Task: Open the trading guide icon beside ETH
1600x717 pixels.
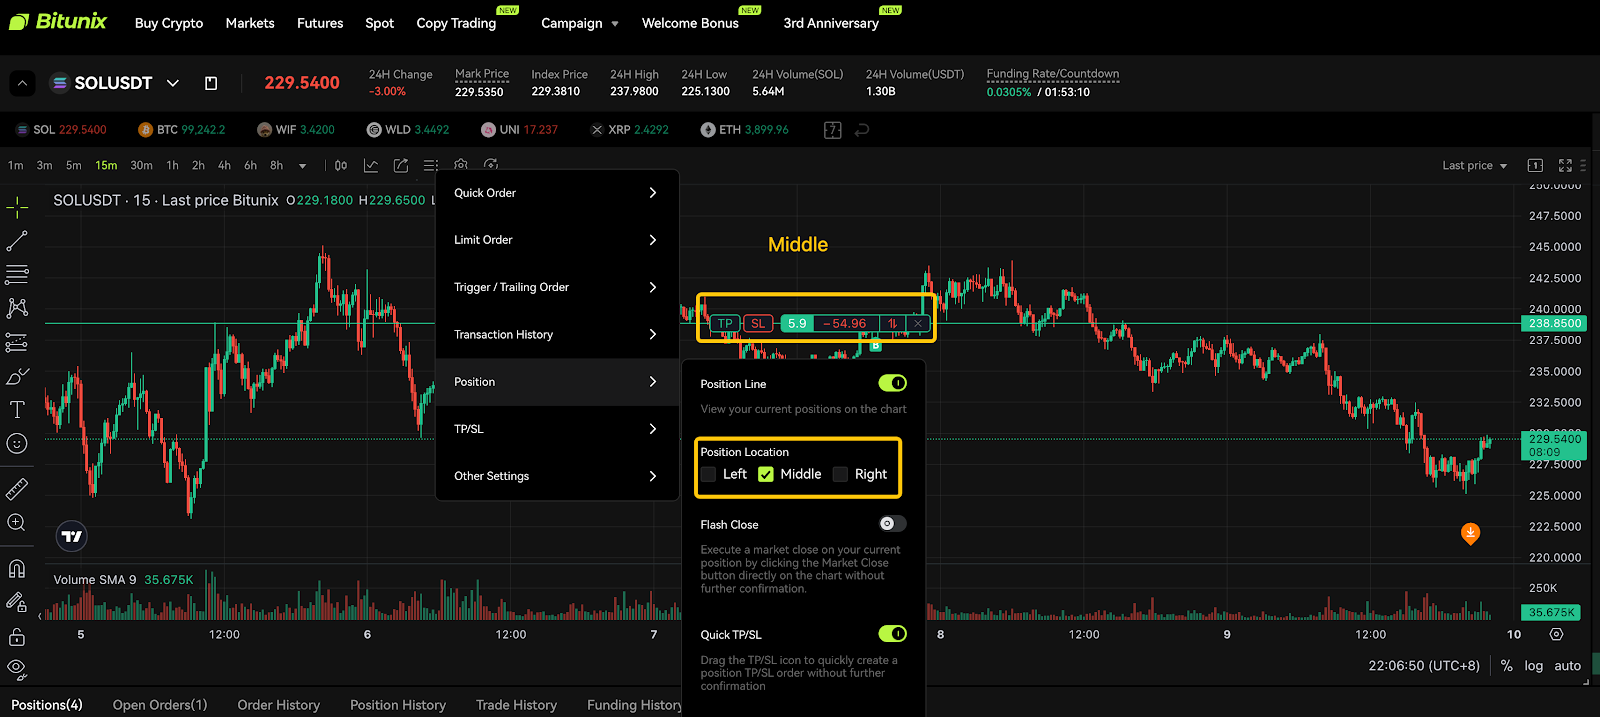Action: pos(832,130)
